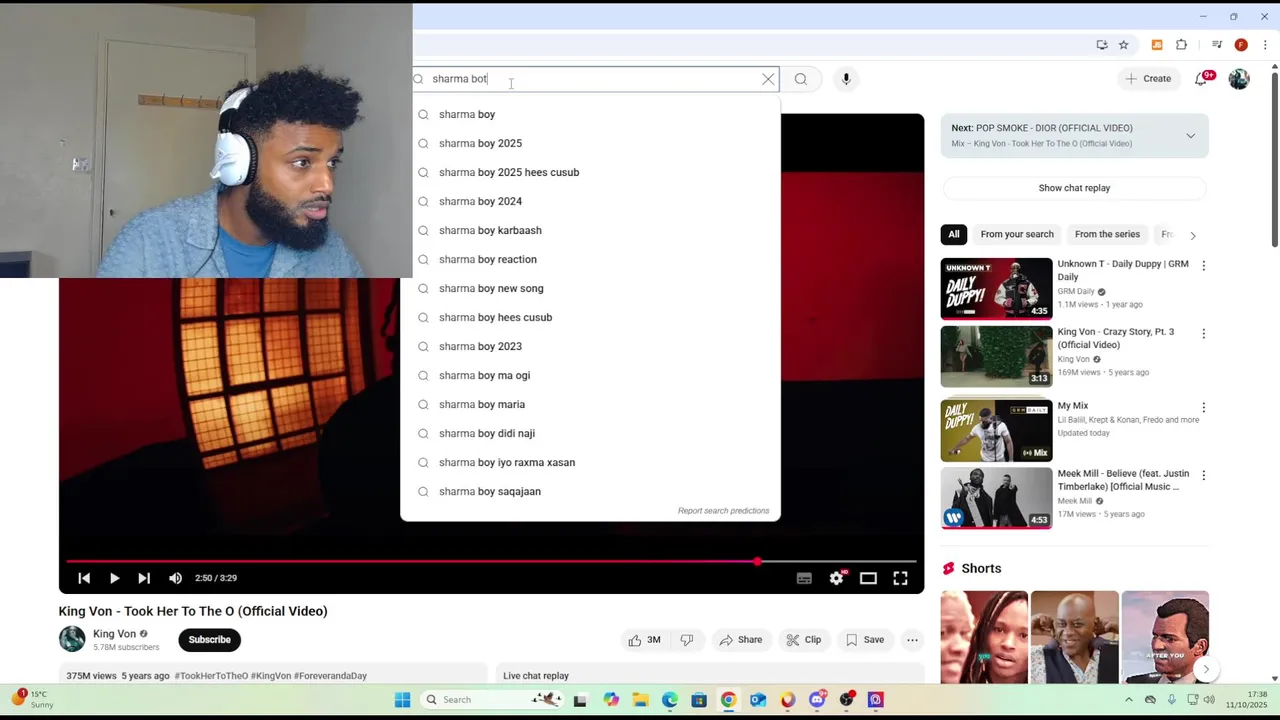Image resolution: width=1280 pixels, height=720 pixels.
Task: Bookmark this page with the star icon
Action: pos(1123,45)
